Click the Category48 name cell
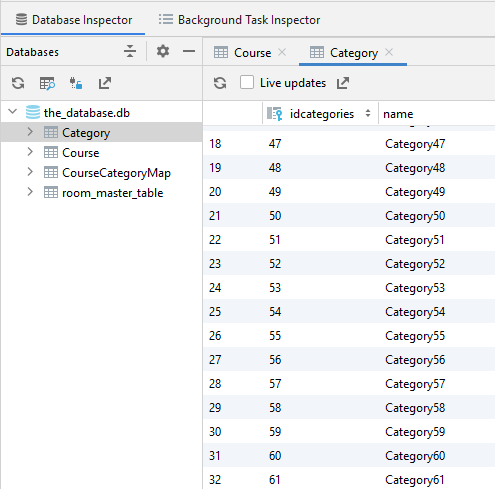The width and height of the screenshot is (495, 489). [415, 168]
